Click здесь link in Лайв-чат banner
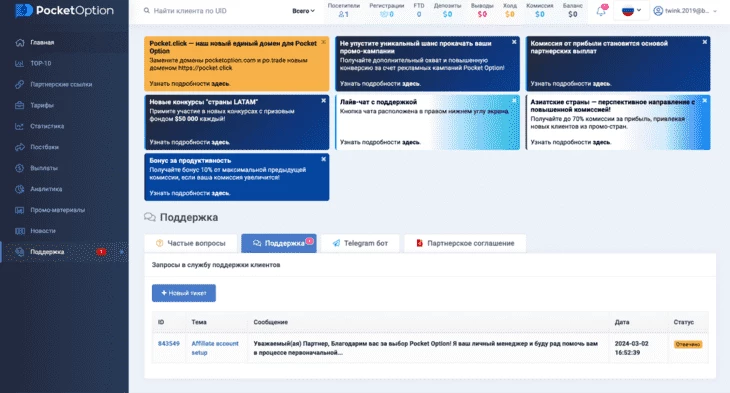The width and height of the screenshot is (730, 393). pyautogui.click(x=411, y=142)
